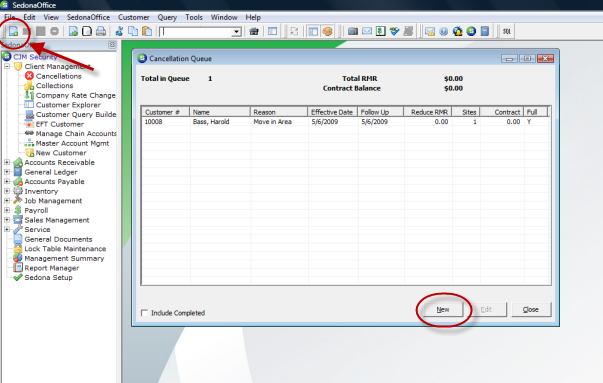Click the Edit button in the Cancellation Queue

pyautogui.click(x=486, y=310)
